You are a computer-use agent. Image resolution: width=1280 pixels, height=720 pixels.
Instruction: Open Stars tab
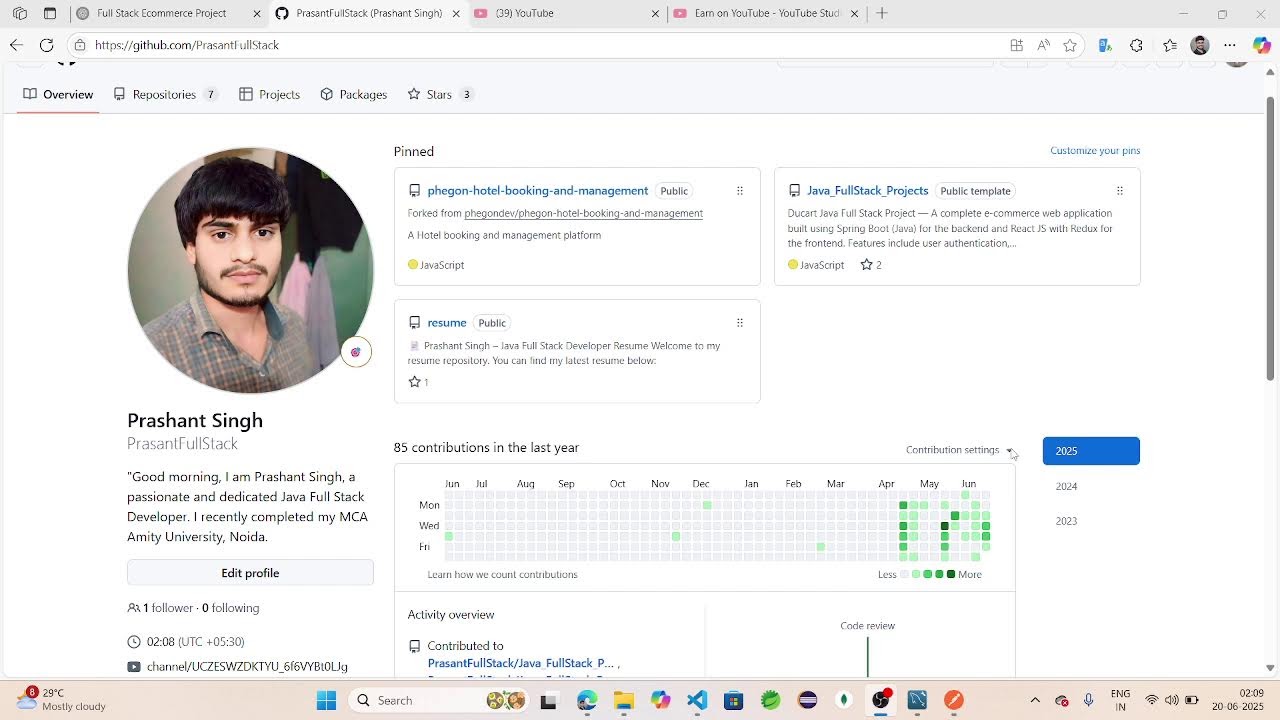click(x=440, y=94)
